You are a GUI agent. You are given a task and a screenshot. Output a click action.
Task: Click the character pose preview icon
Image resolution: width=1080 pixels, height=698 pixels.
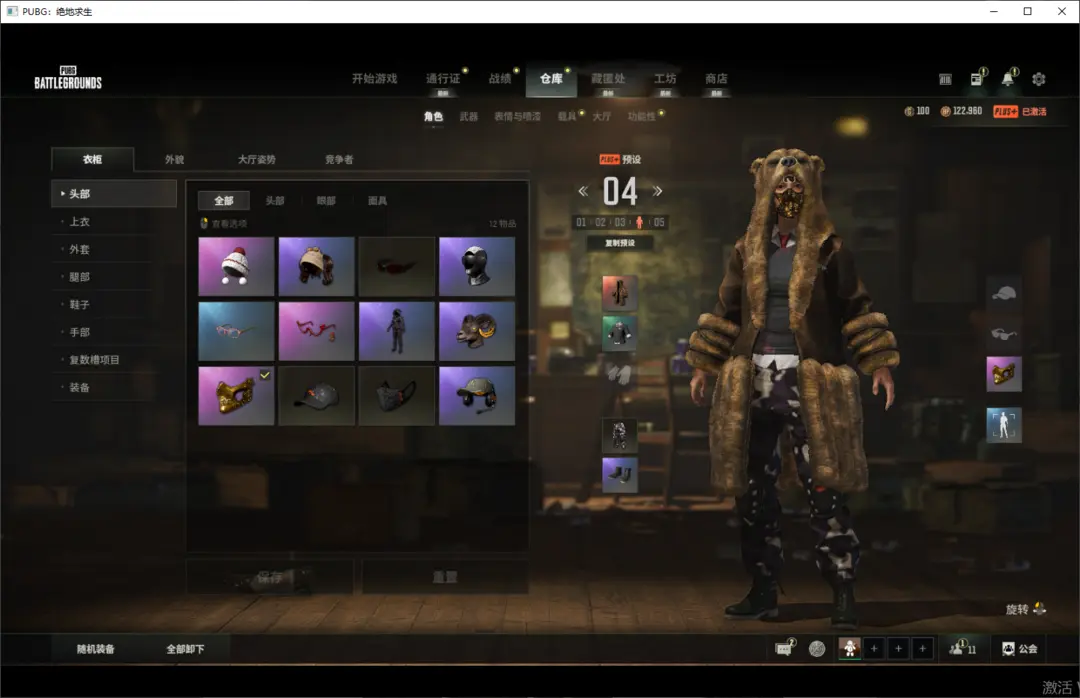(x=1004, y=425)
